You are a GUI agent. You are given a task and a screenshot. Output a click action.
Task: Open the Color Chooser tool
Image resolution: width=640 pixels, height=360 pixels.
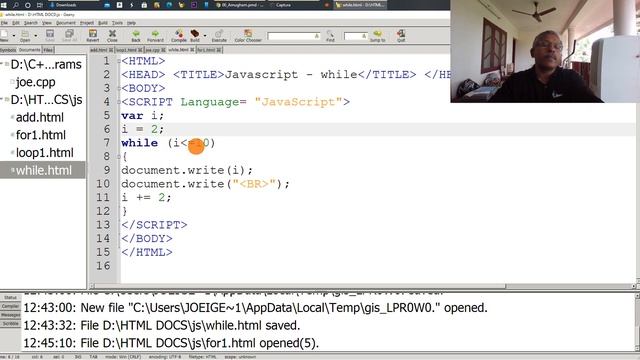(x=248, y=36)
